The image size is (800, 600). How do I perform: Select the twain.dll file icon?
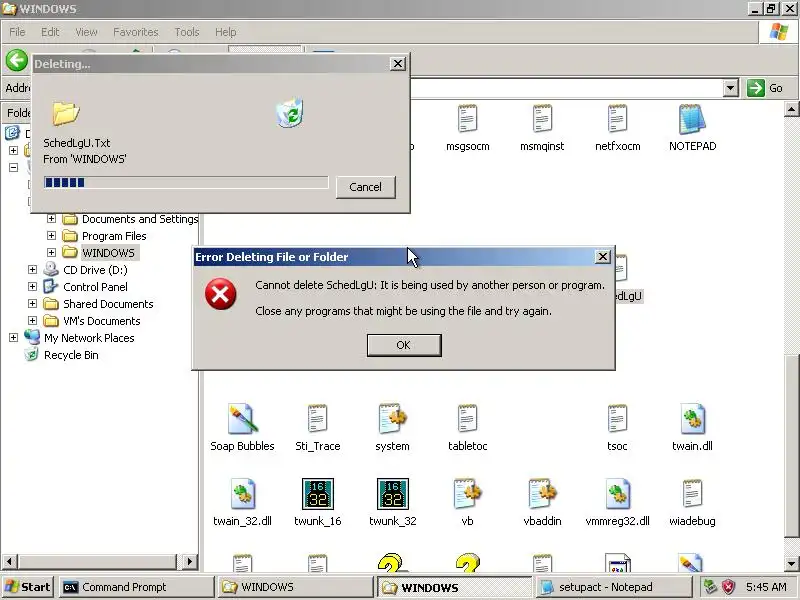[x=692, y=419]
